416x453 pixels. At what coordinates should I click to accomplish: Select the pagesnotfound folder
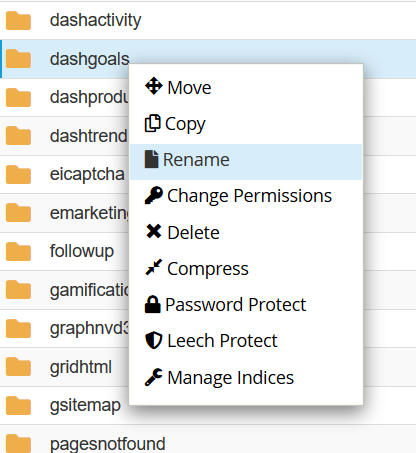click(x=107, y=444)
